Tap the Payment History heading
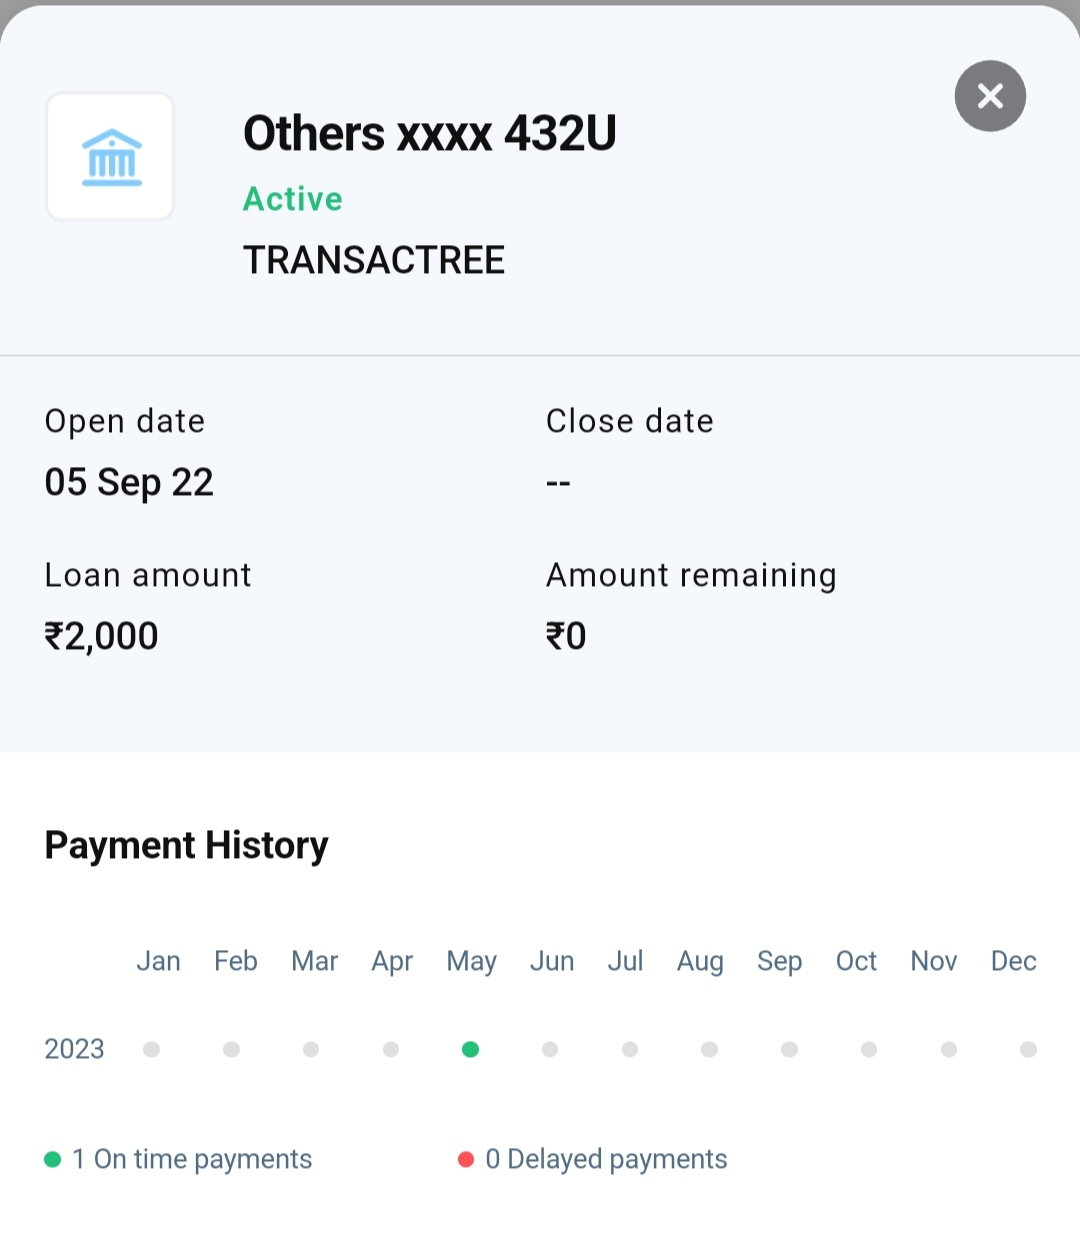The height and width of the screenshot is (1247, 1080). 187,845
